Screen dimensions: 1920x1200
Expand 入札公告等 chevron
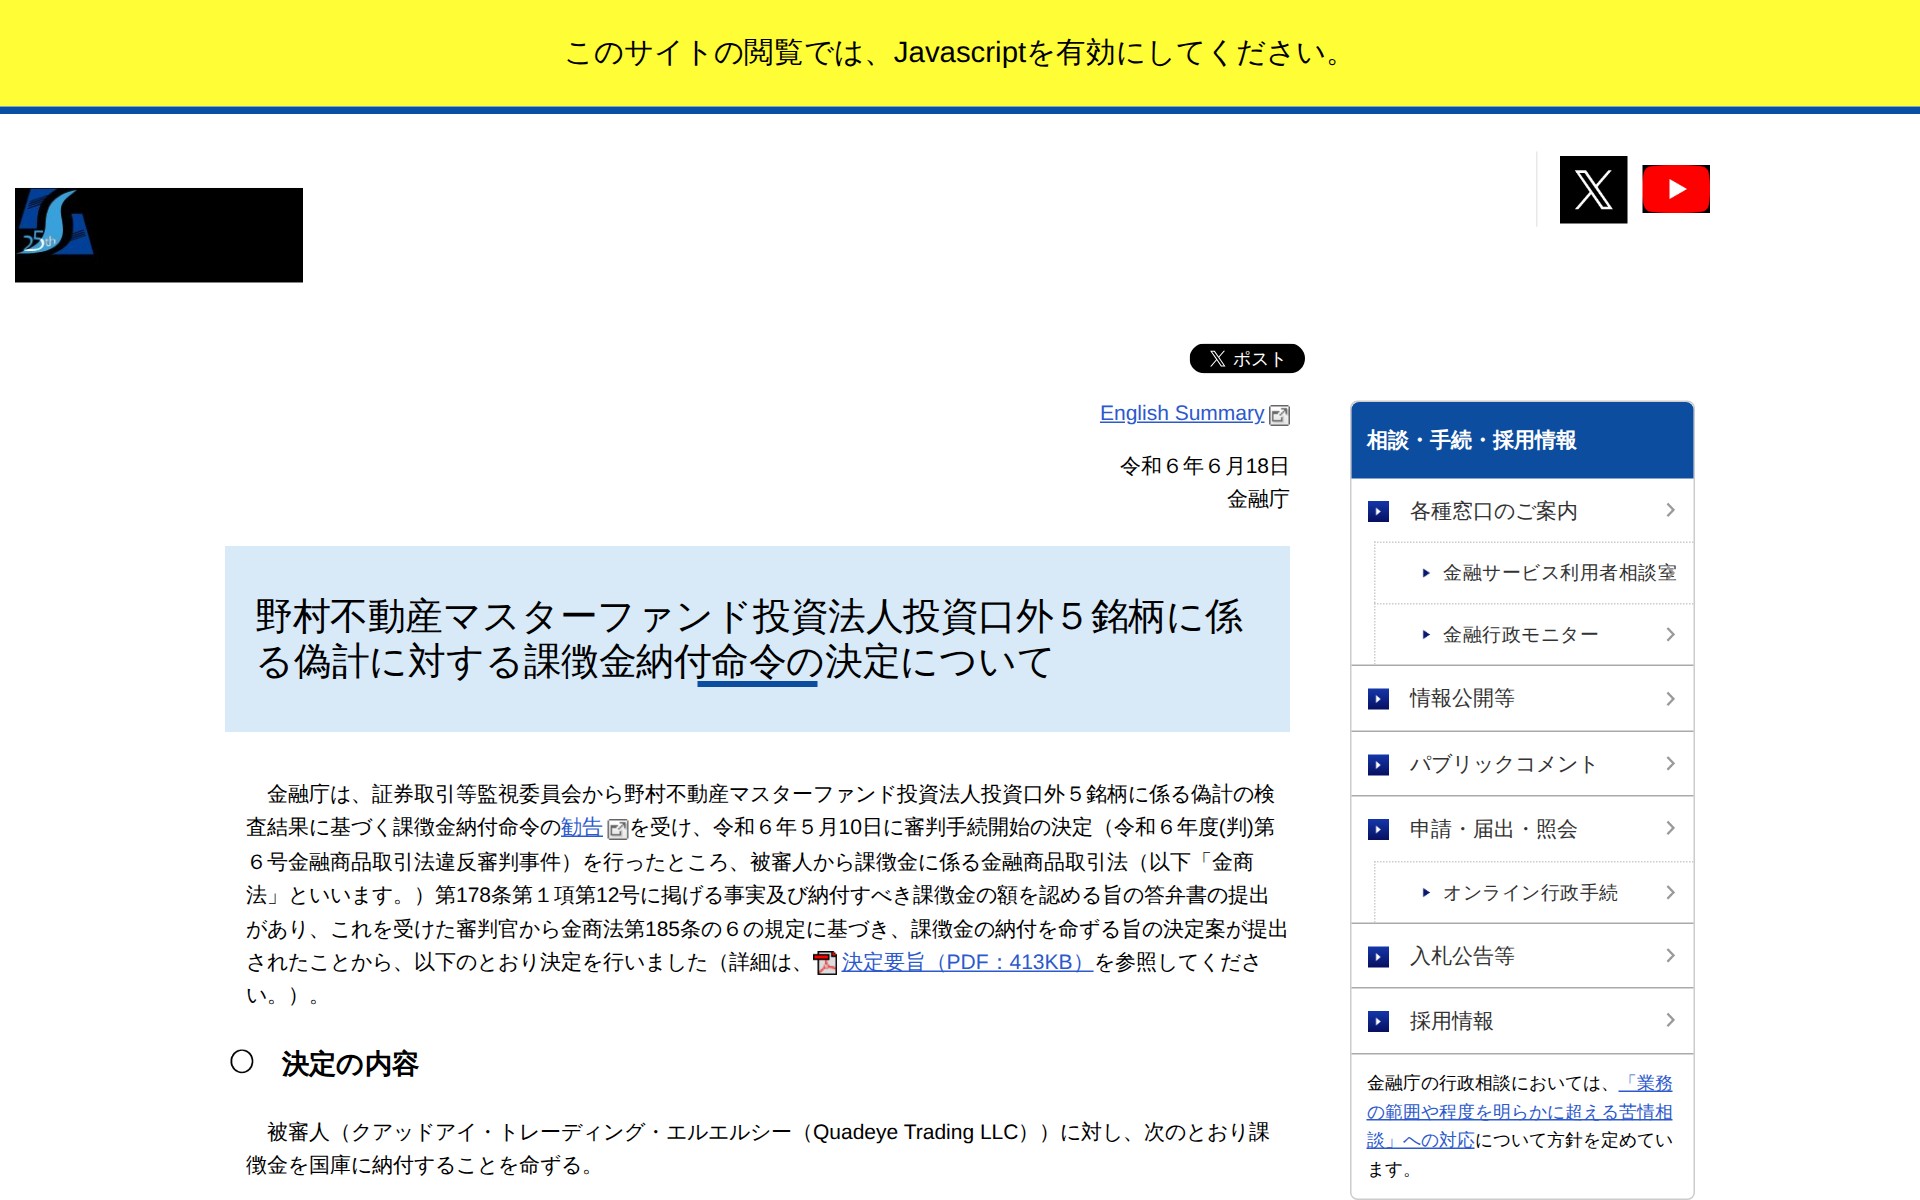coord(1670,956)
